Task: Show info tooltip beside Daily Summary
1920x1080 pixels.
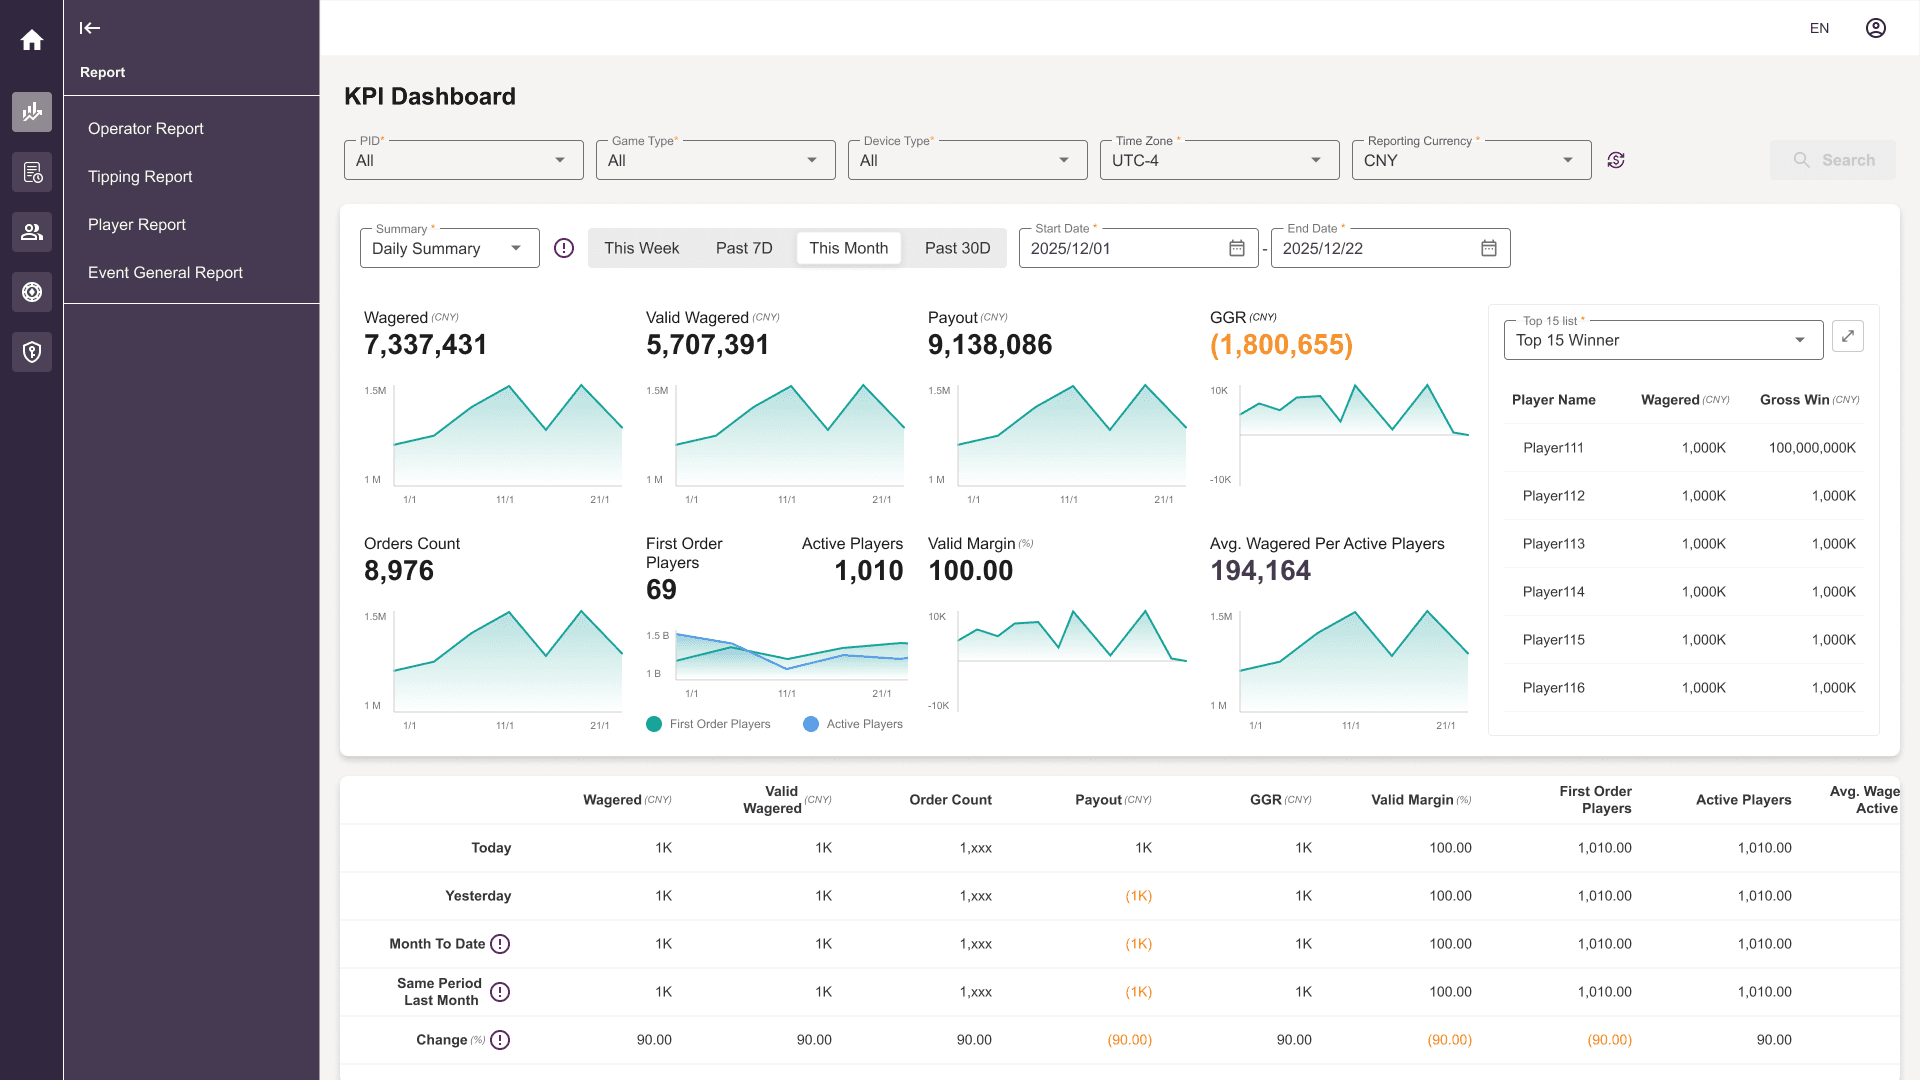Action: coord(564,248)
